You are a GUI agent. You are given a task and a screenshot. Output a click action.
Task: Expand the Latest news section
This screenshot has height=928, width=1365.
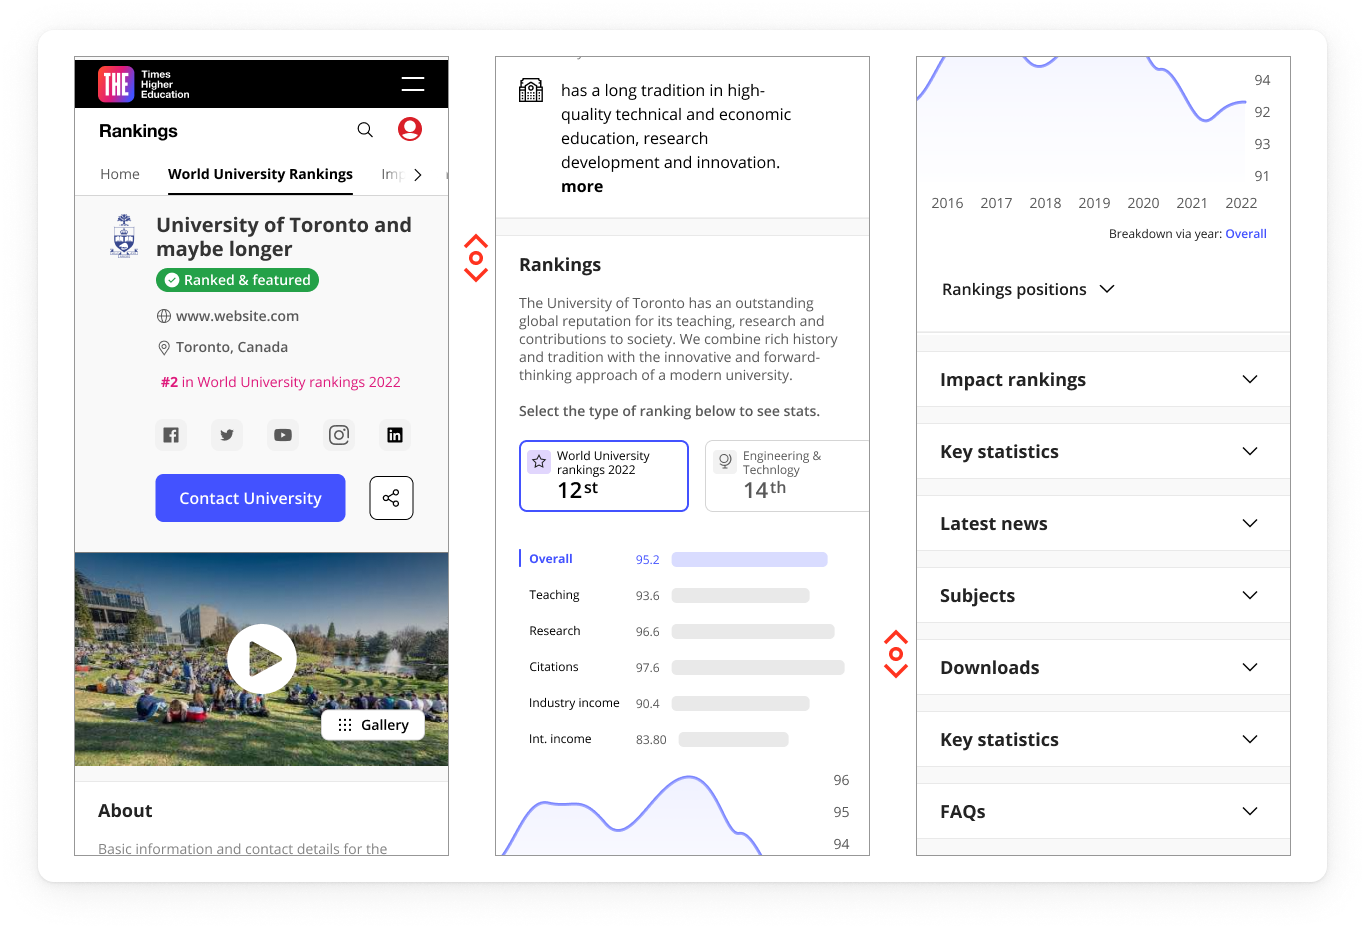(1103, 523)
